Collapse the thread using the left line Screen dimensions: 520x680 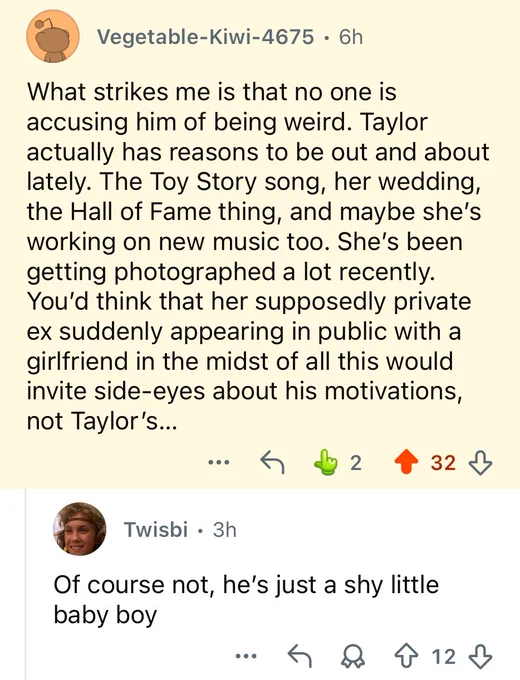coord(25,584)
